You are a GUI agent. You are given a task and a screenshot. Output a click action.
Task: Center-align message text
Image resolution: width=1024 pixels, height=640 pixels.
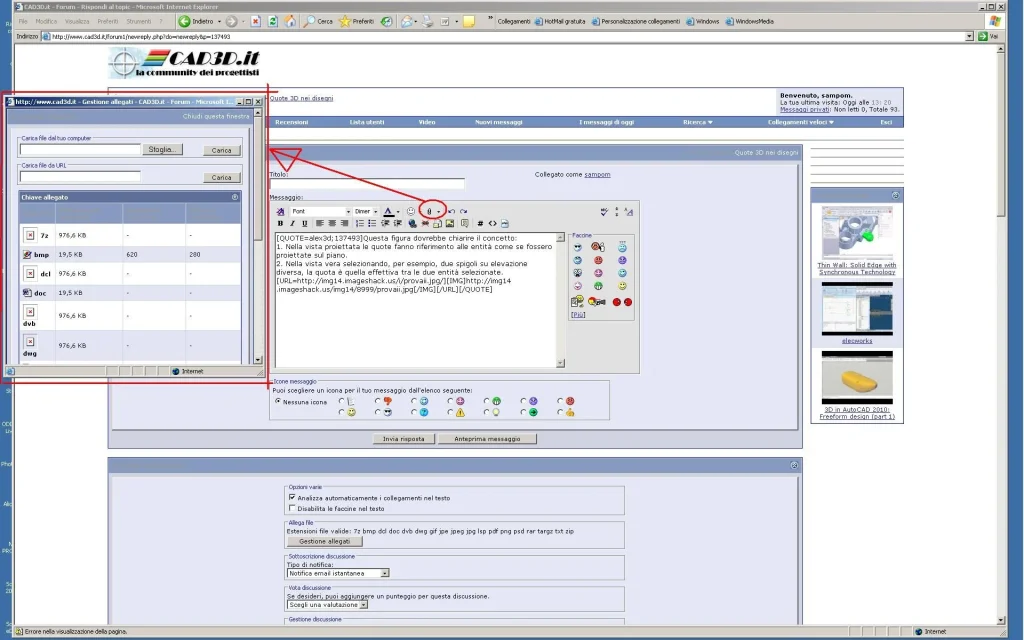pos(332,223)
